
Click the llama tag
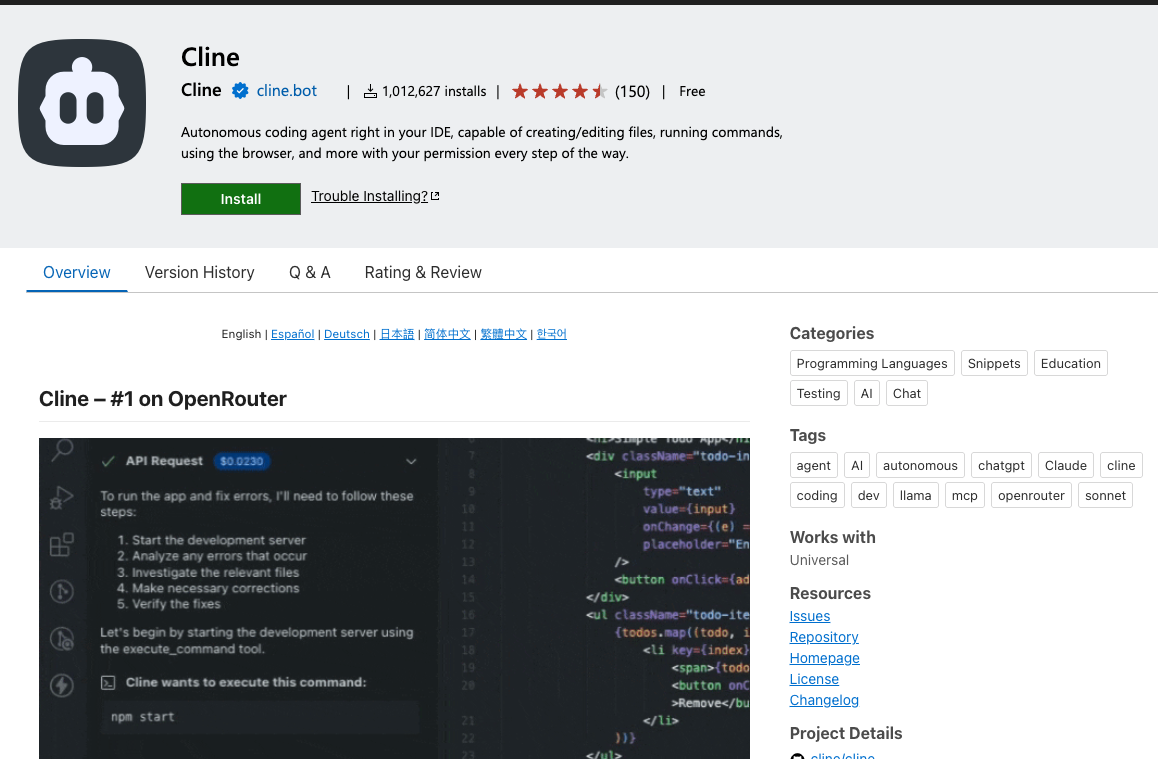tap(916, 495)
